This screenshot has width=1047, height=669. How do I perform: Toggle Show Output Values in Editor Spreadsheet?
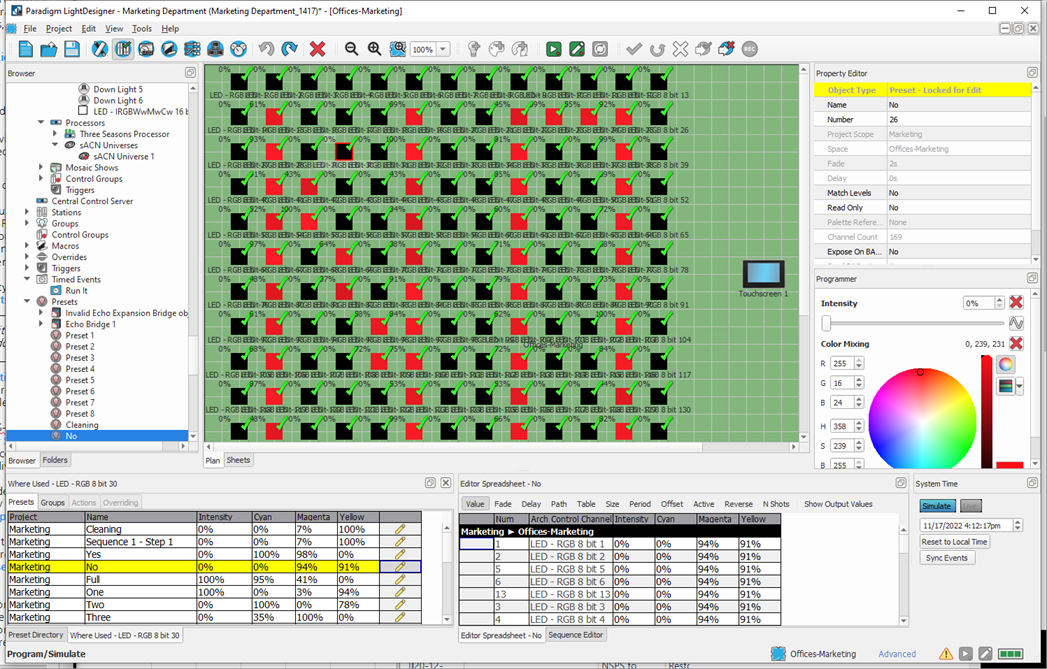(x=838, y=504)
